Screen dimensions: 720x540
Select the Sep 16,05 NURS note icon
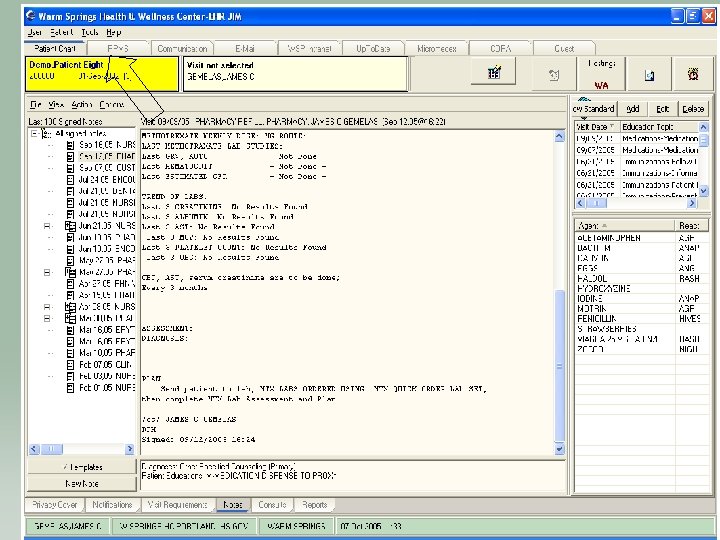coord(69,144)
